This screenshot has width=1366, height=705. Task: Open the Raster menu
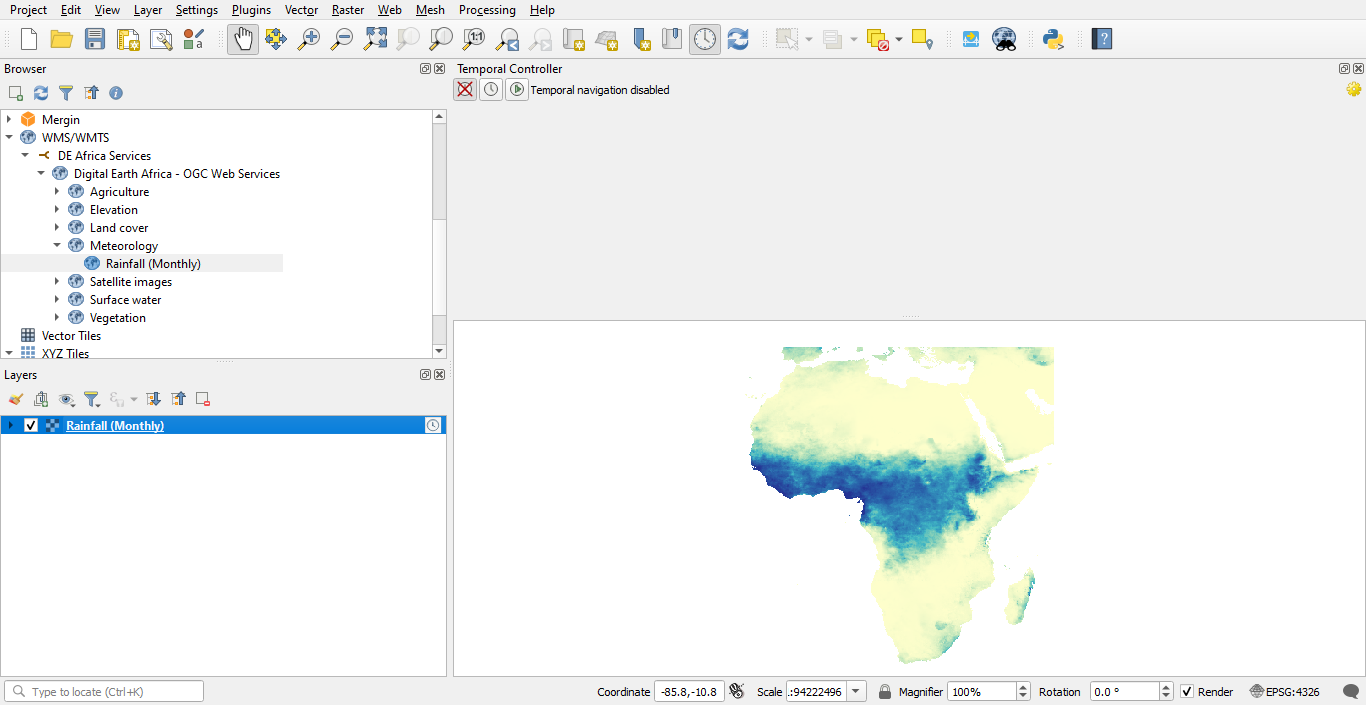(347, 10)
